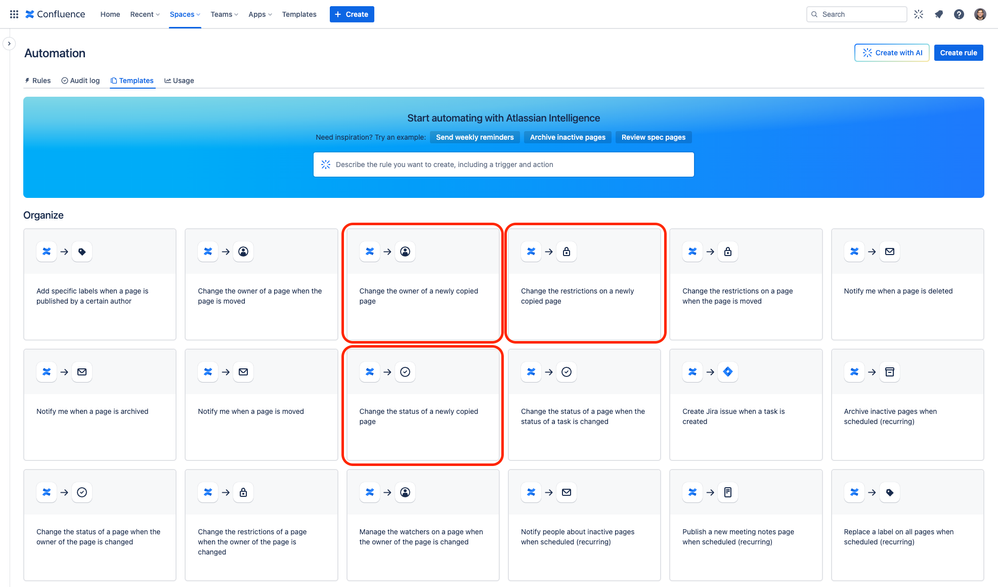Click Jira diamond icon on 'Create Jira issue' card

(x=727, y=372)
